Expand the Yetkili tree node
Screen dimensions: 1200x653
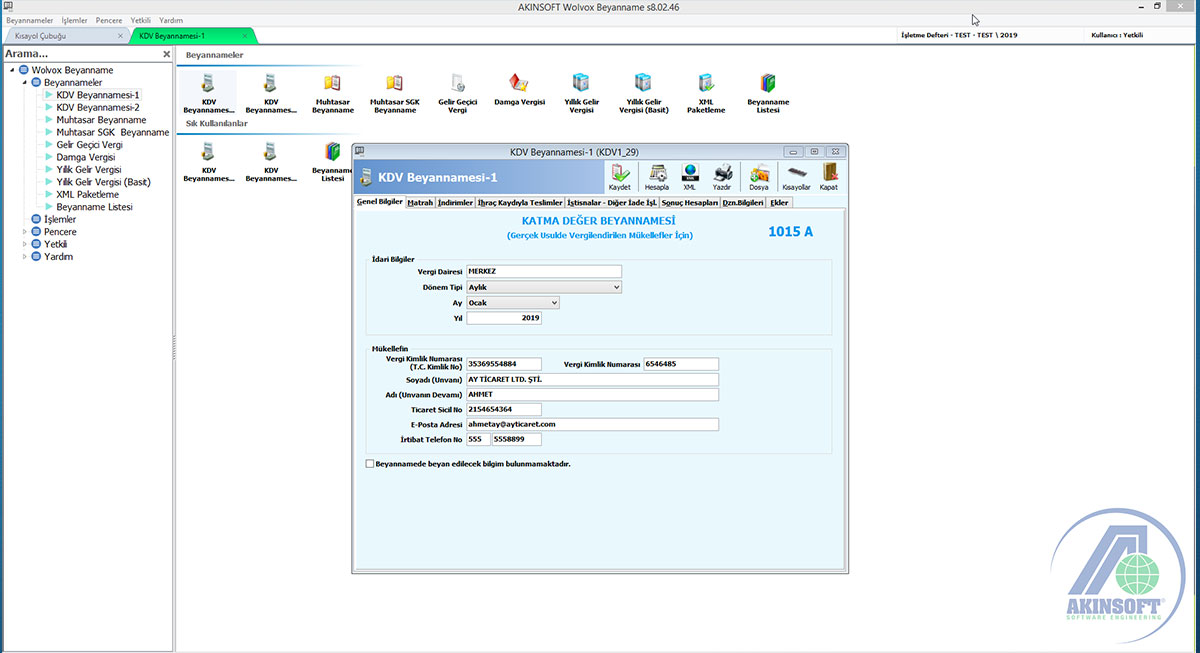point(26,244)
